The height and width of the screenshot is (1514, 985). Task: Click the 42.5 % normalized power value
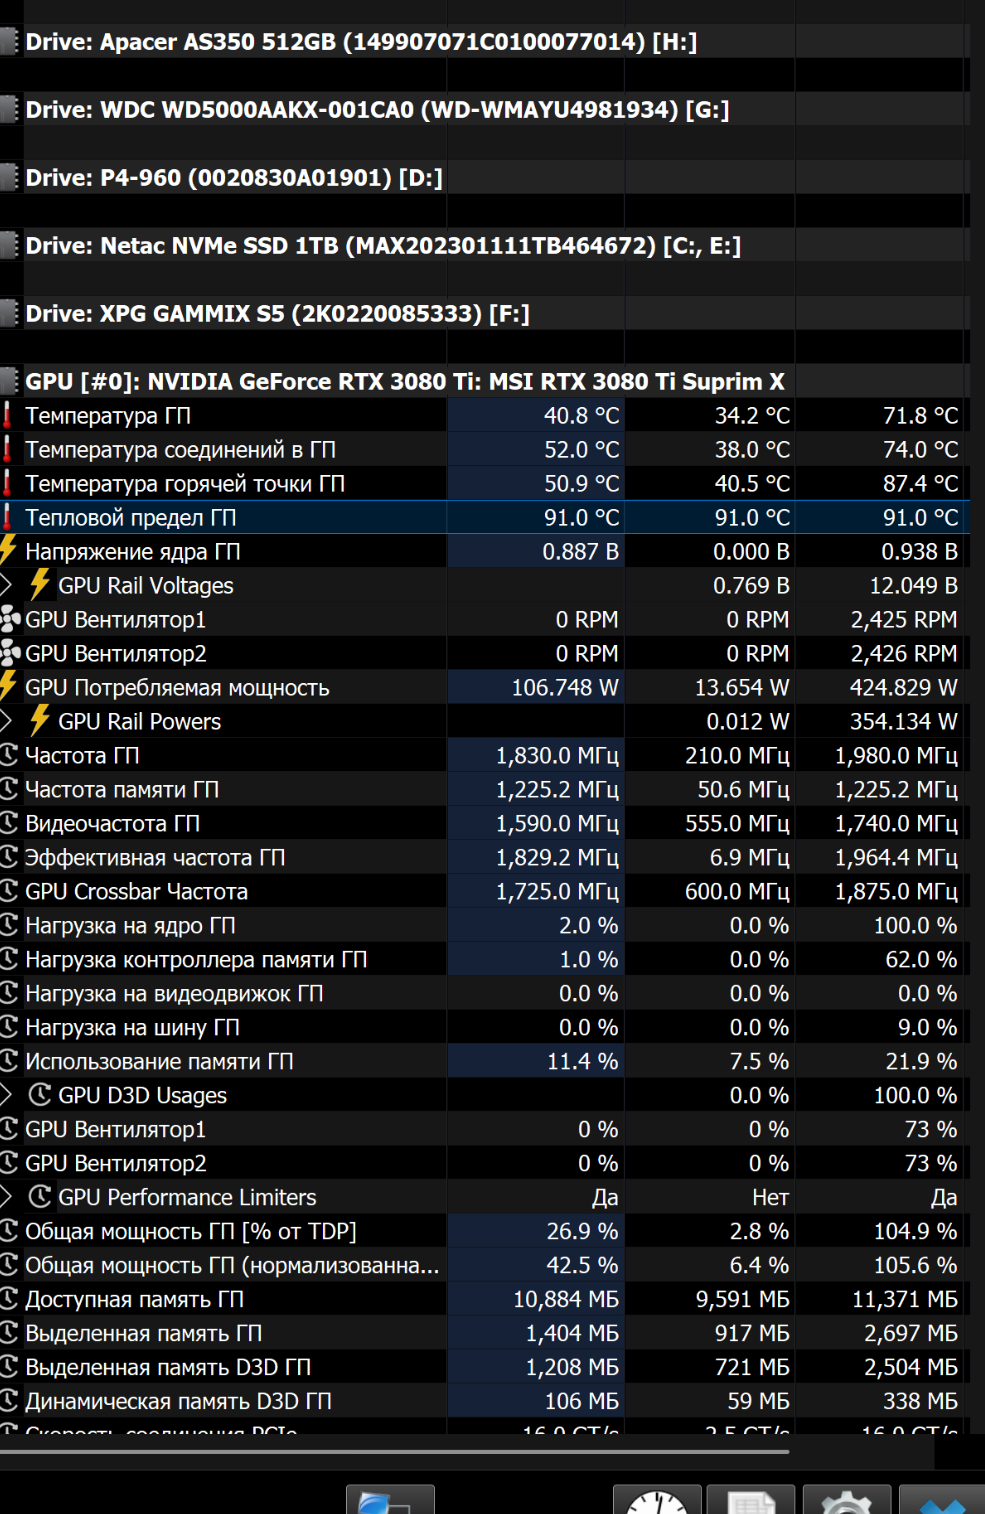[582, 1266]
